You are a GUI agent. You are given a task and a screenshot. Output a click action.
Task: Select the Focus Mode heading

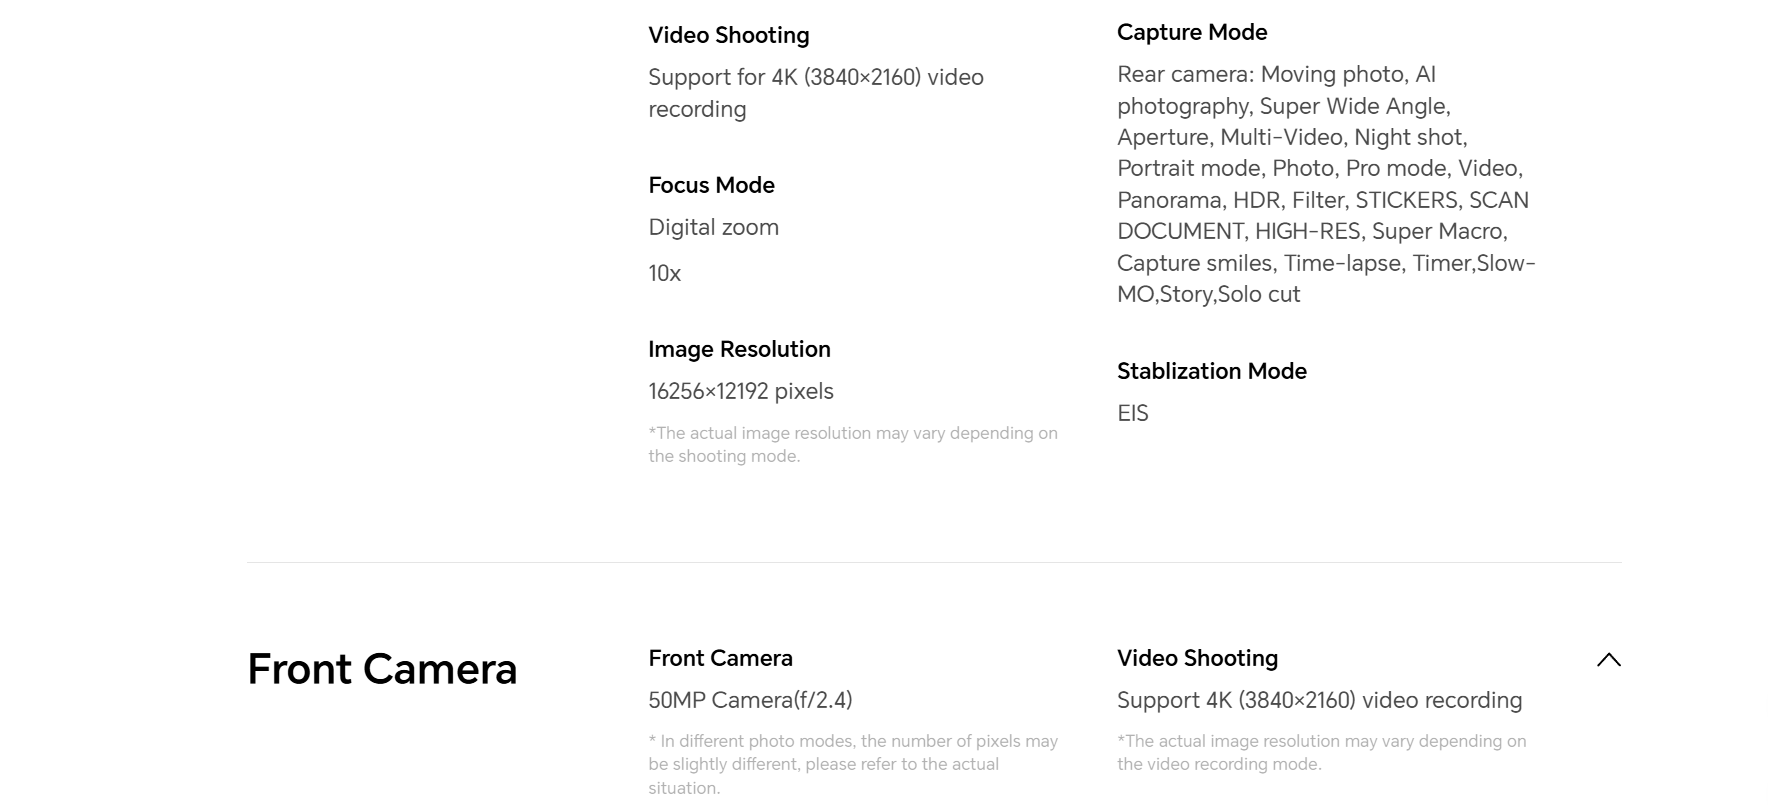711,185
